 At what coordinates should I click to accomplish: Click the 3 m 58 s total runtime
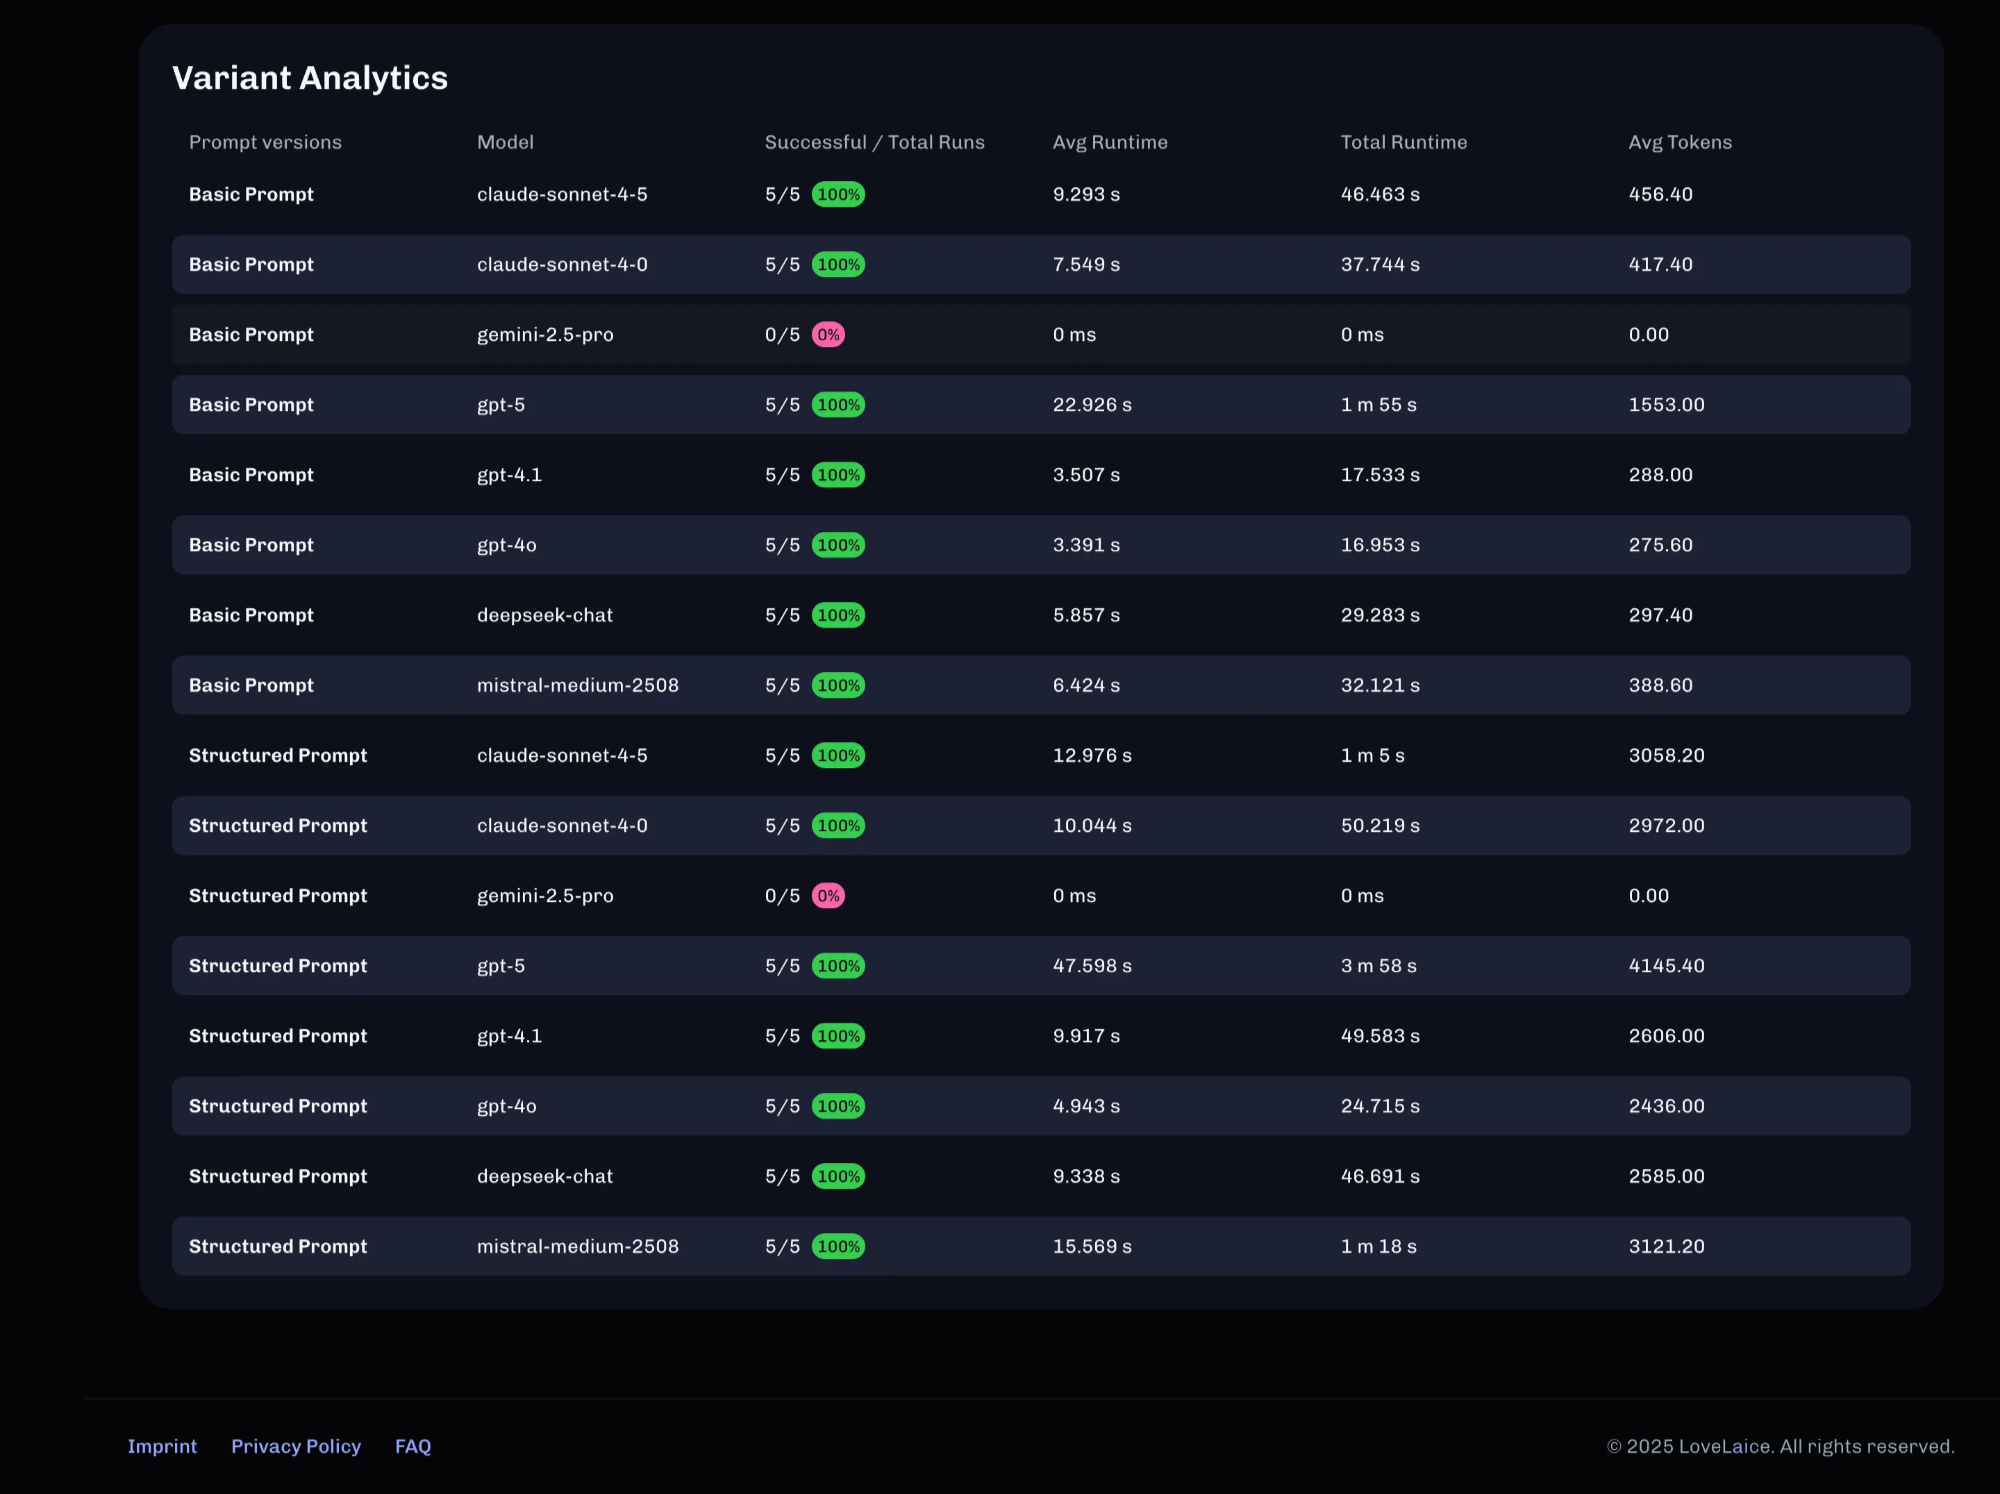[1378, 966]
